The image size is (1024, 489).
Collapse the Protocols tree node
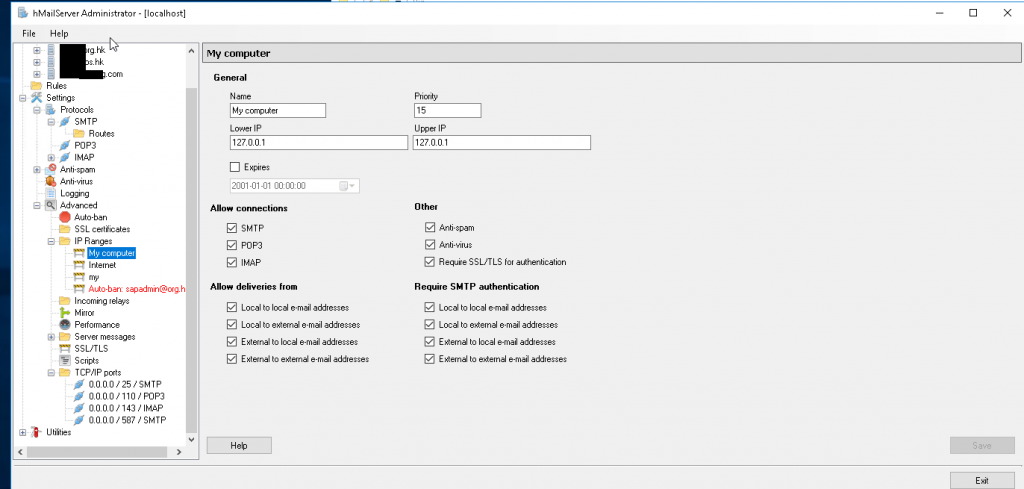(x=37, y=110)
